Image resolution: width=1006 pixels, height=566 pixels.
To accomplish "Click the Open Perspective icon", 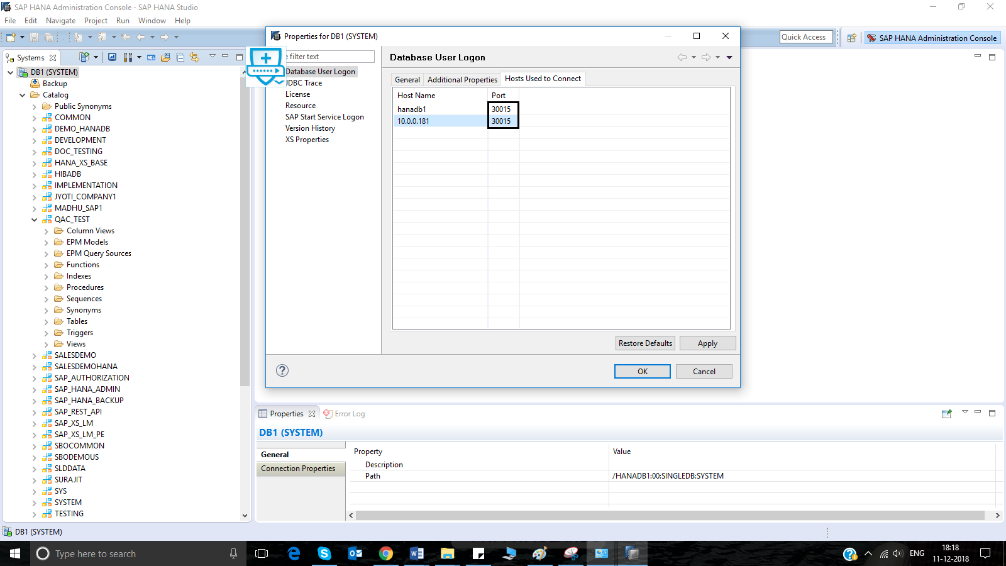I will 851,37.
